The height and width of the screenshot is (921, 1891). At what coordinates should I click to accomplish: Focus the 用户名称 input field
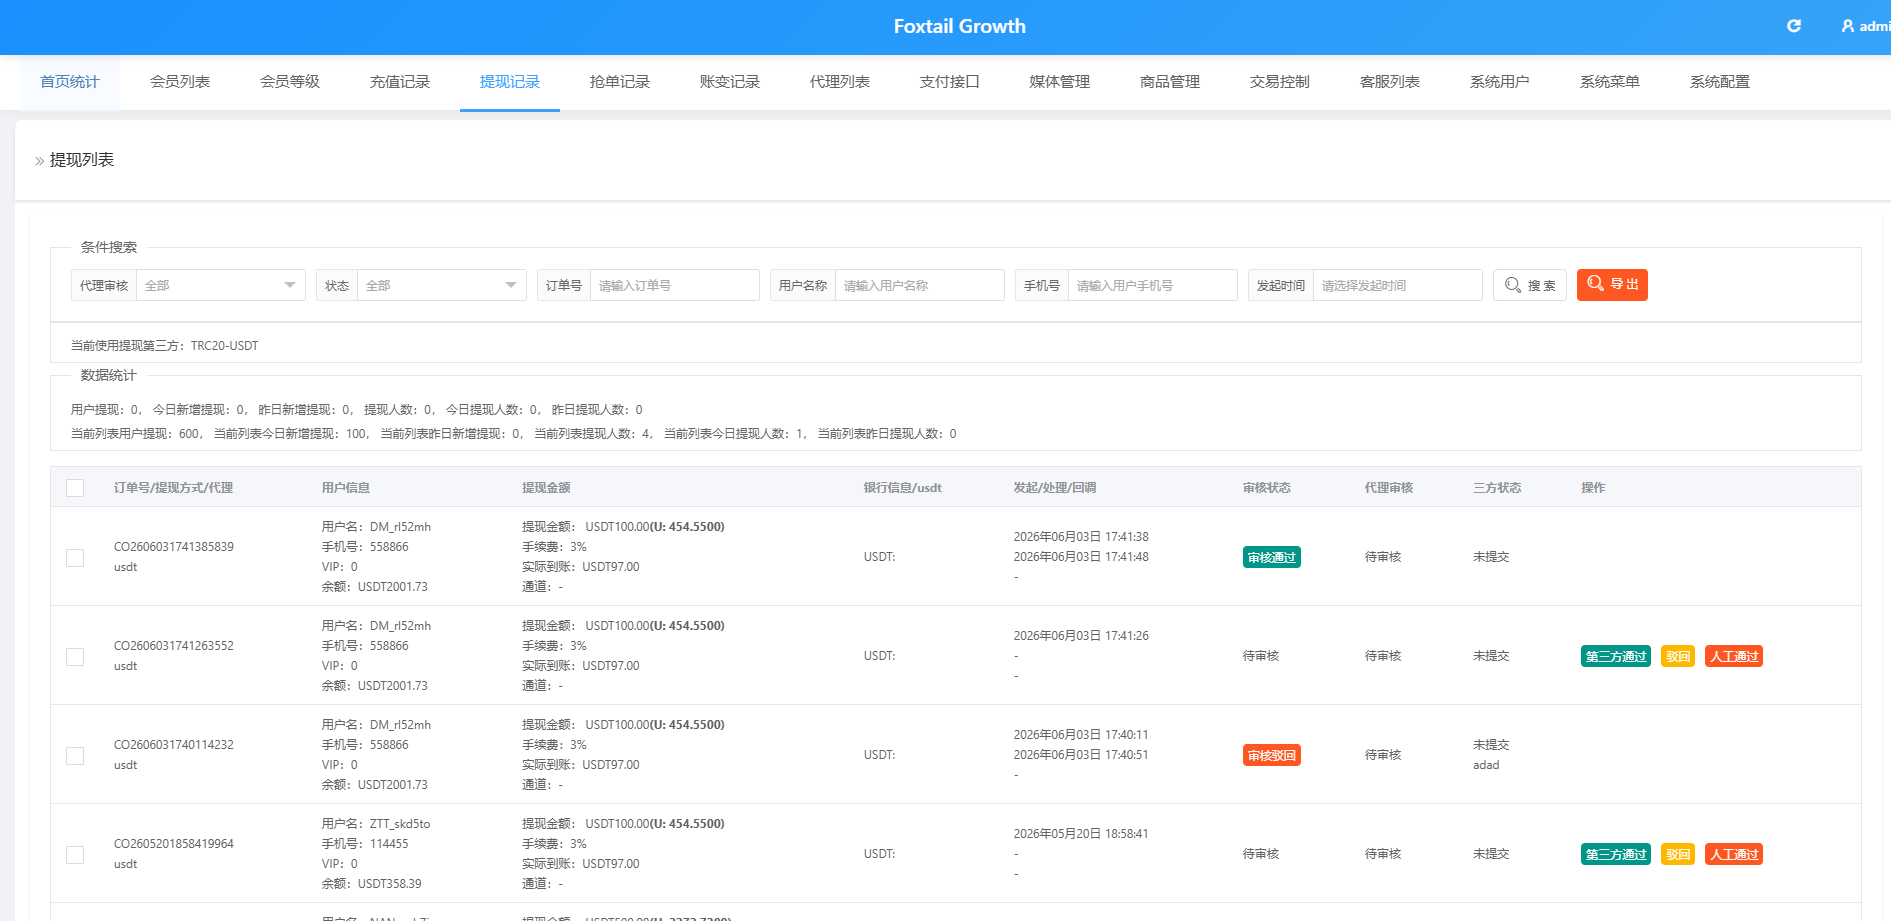click(x=920, y=285)
